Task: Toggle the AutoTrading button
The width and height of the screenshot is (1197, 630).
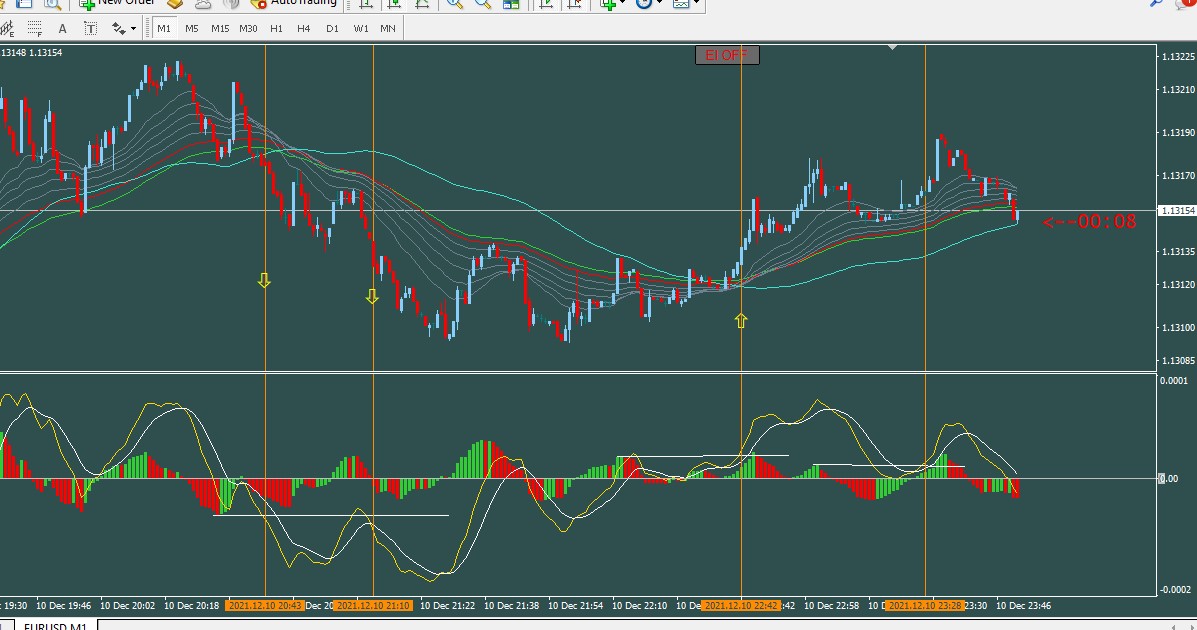Action: tap(295, 3)
